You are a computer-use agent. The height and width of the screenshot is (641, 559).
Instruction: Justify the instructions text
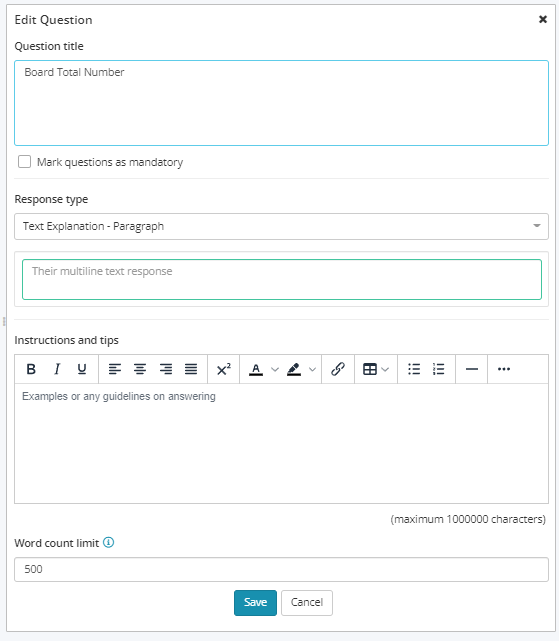191,369
